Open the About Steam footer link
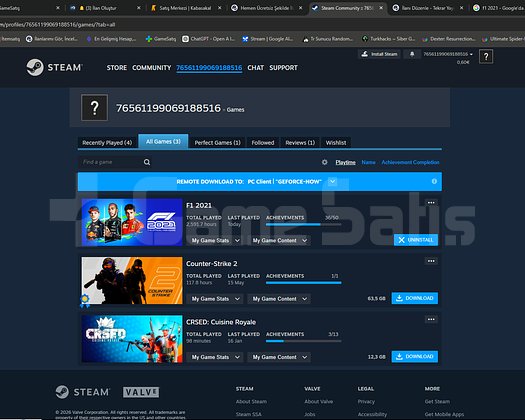The width and height of the screenshot is (525, 420). point(251,401)
